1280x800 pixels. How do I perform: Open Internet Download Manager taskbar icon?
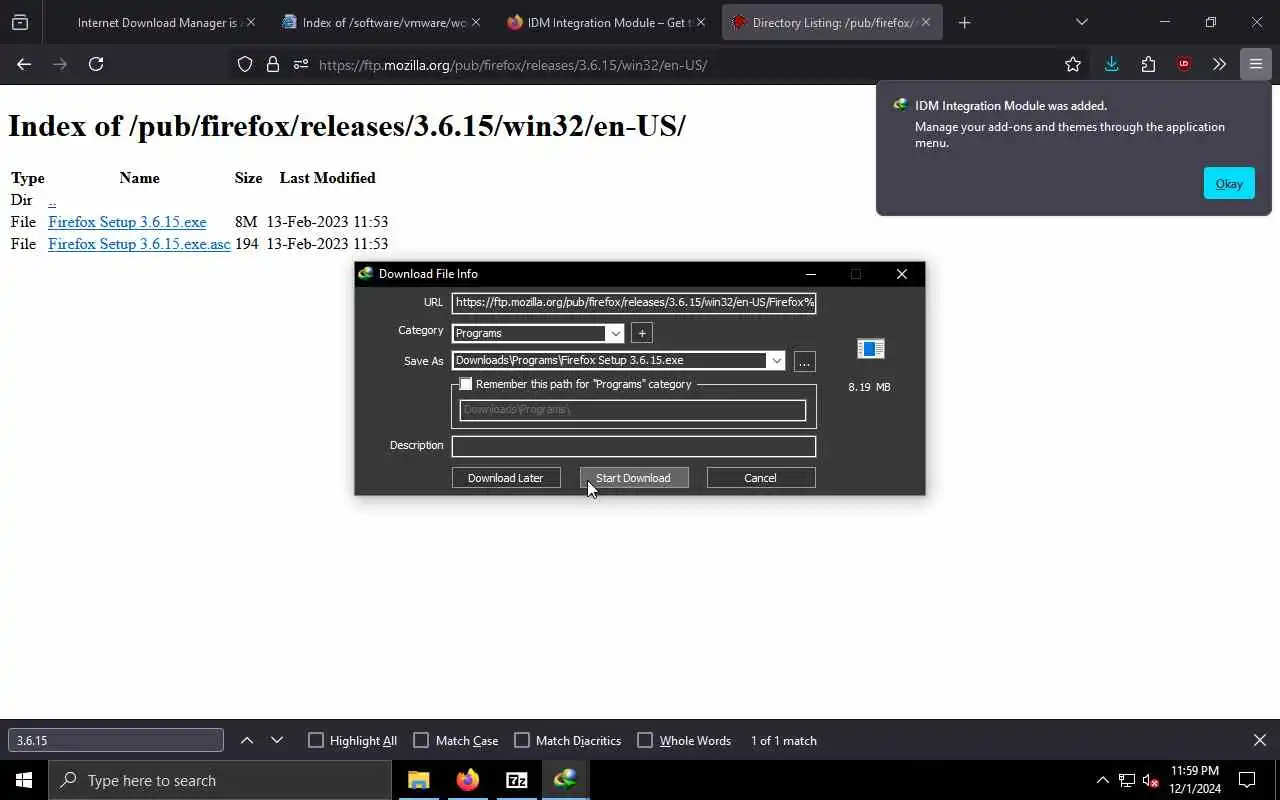(x=566, y=780)
